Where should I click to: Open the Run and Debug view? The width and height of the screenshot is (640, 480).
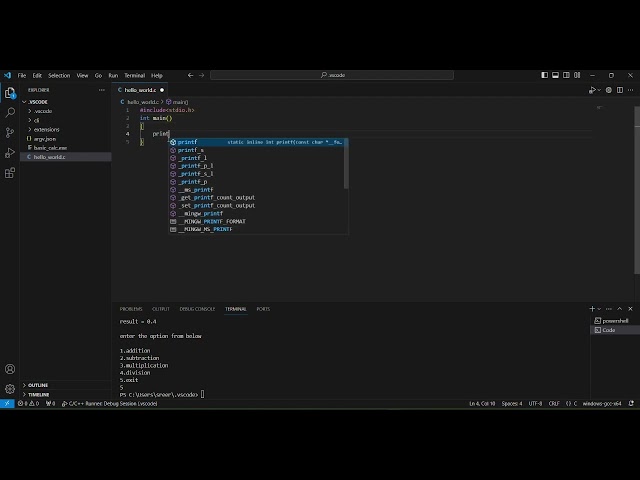[x=10, y=153]
